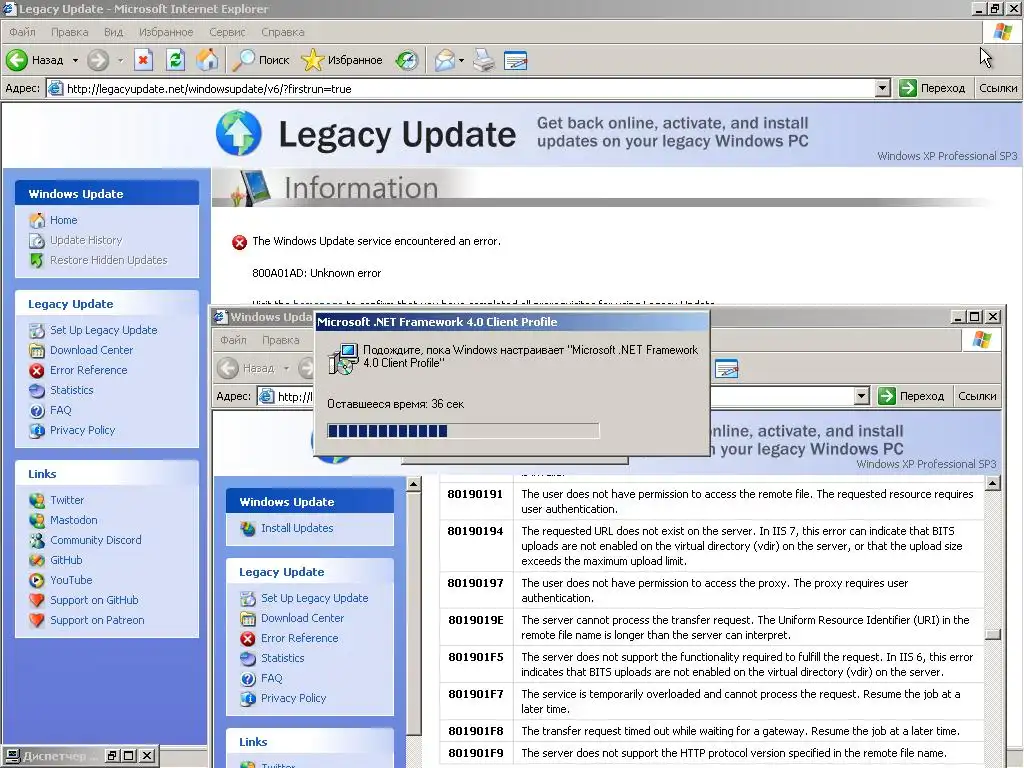This screenshot has height=768, width=1024.
Task: Open Mail icon dropdown arrow
Action: point(461,60)
